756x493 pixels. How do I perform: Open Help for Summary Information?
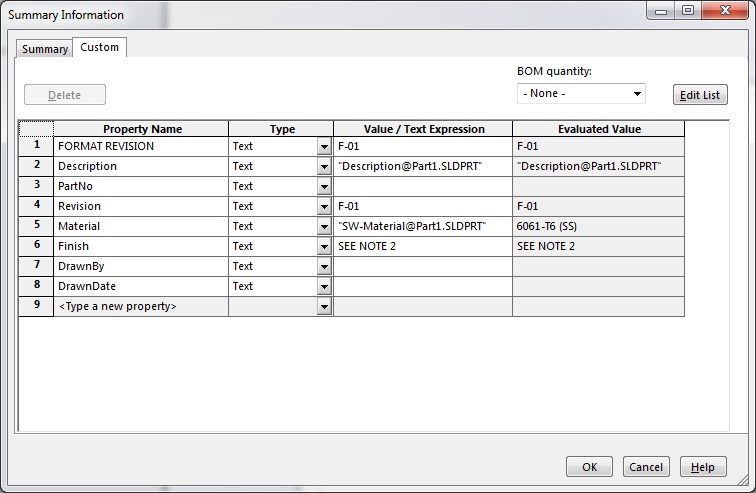[x=702, y=467]
